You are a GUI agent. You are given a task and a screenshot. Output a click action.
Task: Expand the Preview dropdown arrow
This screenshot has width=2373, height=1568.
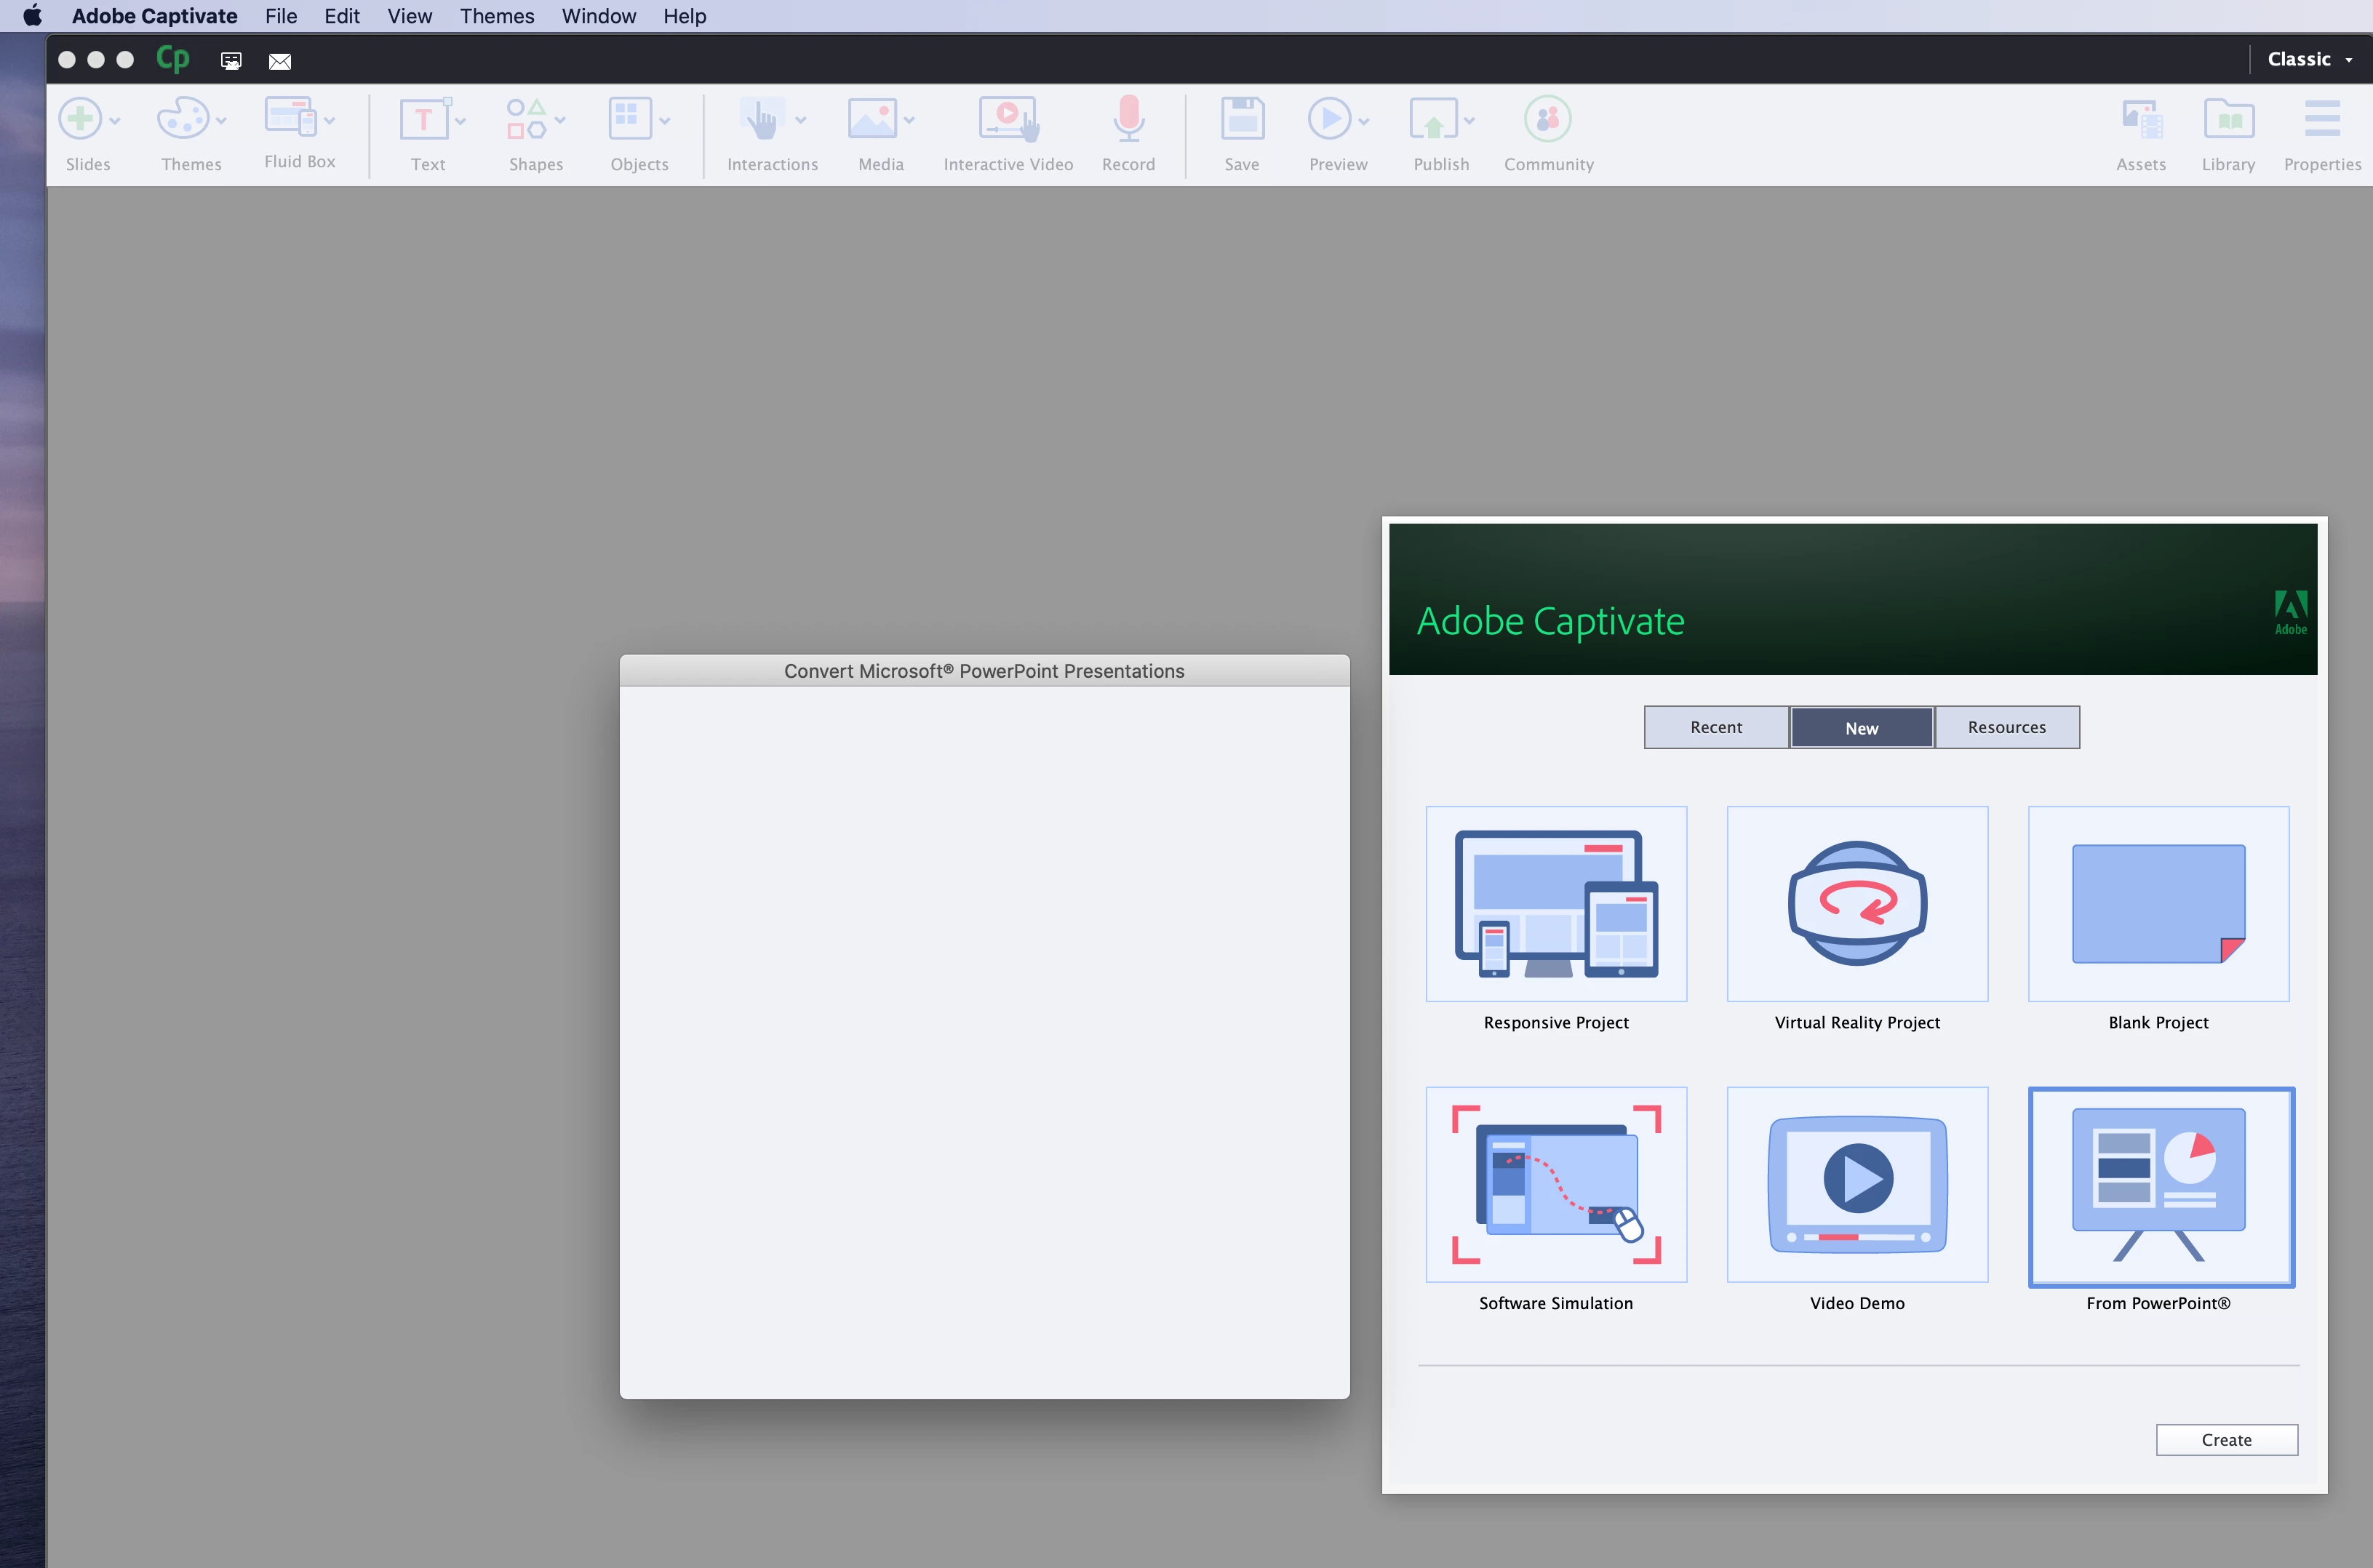tap(1364, 120)
